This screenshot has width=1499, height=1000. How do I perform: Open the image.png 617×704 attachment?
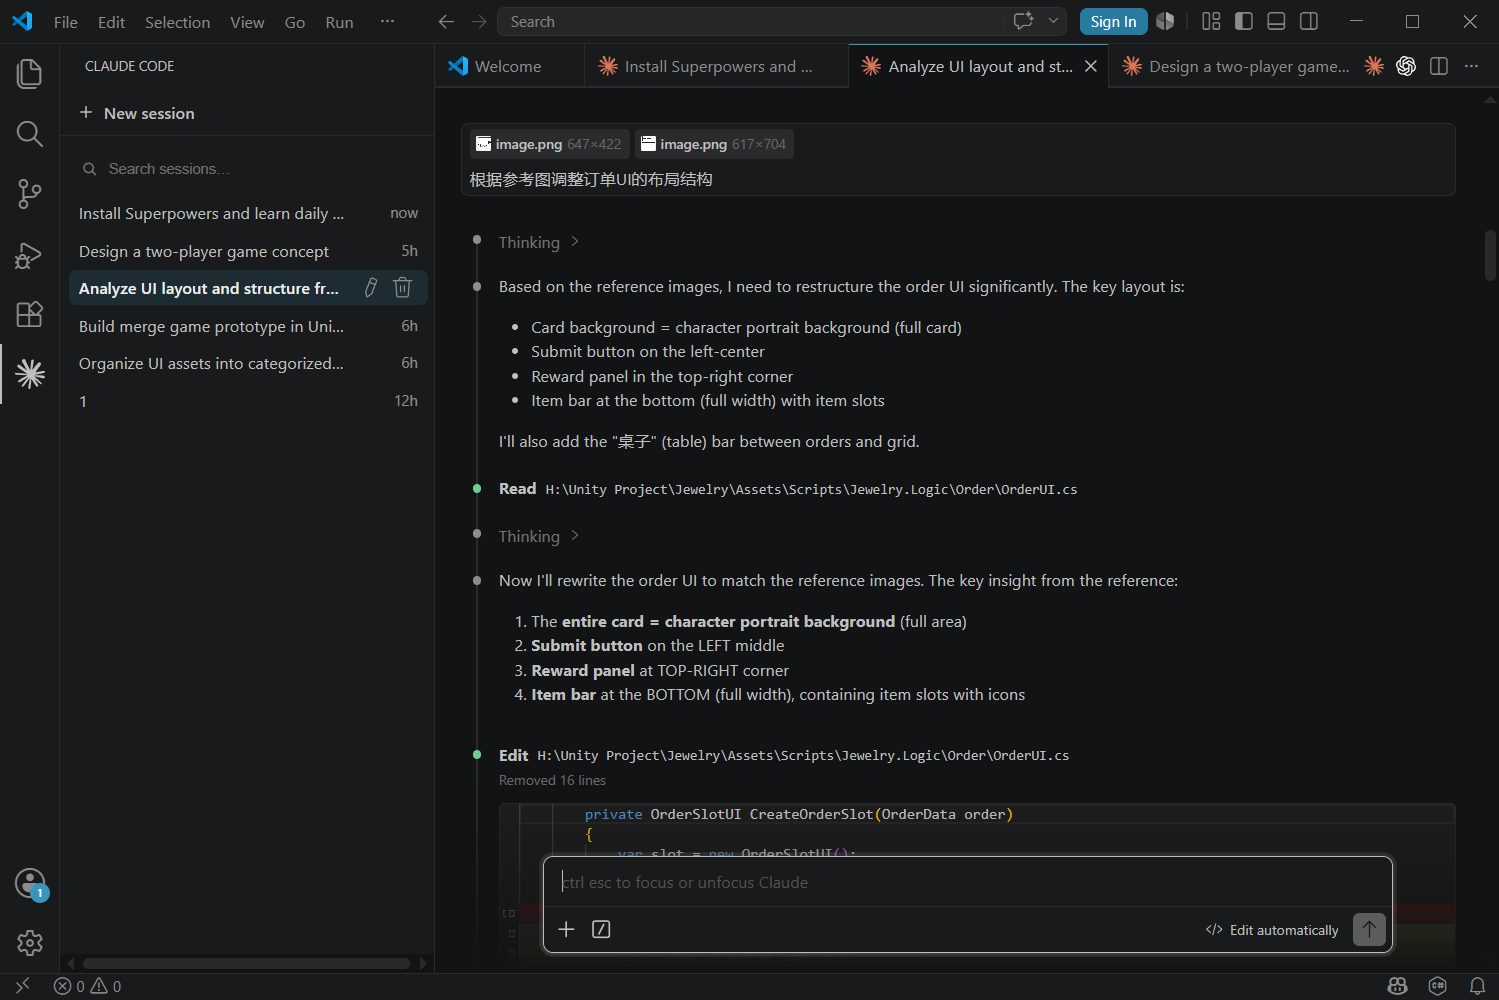(x=715, y=144)
